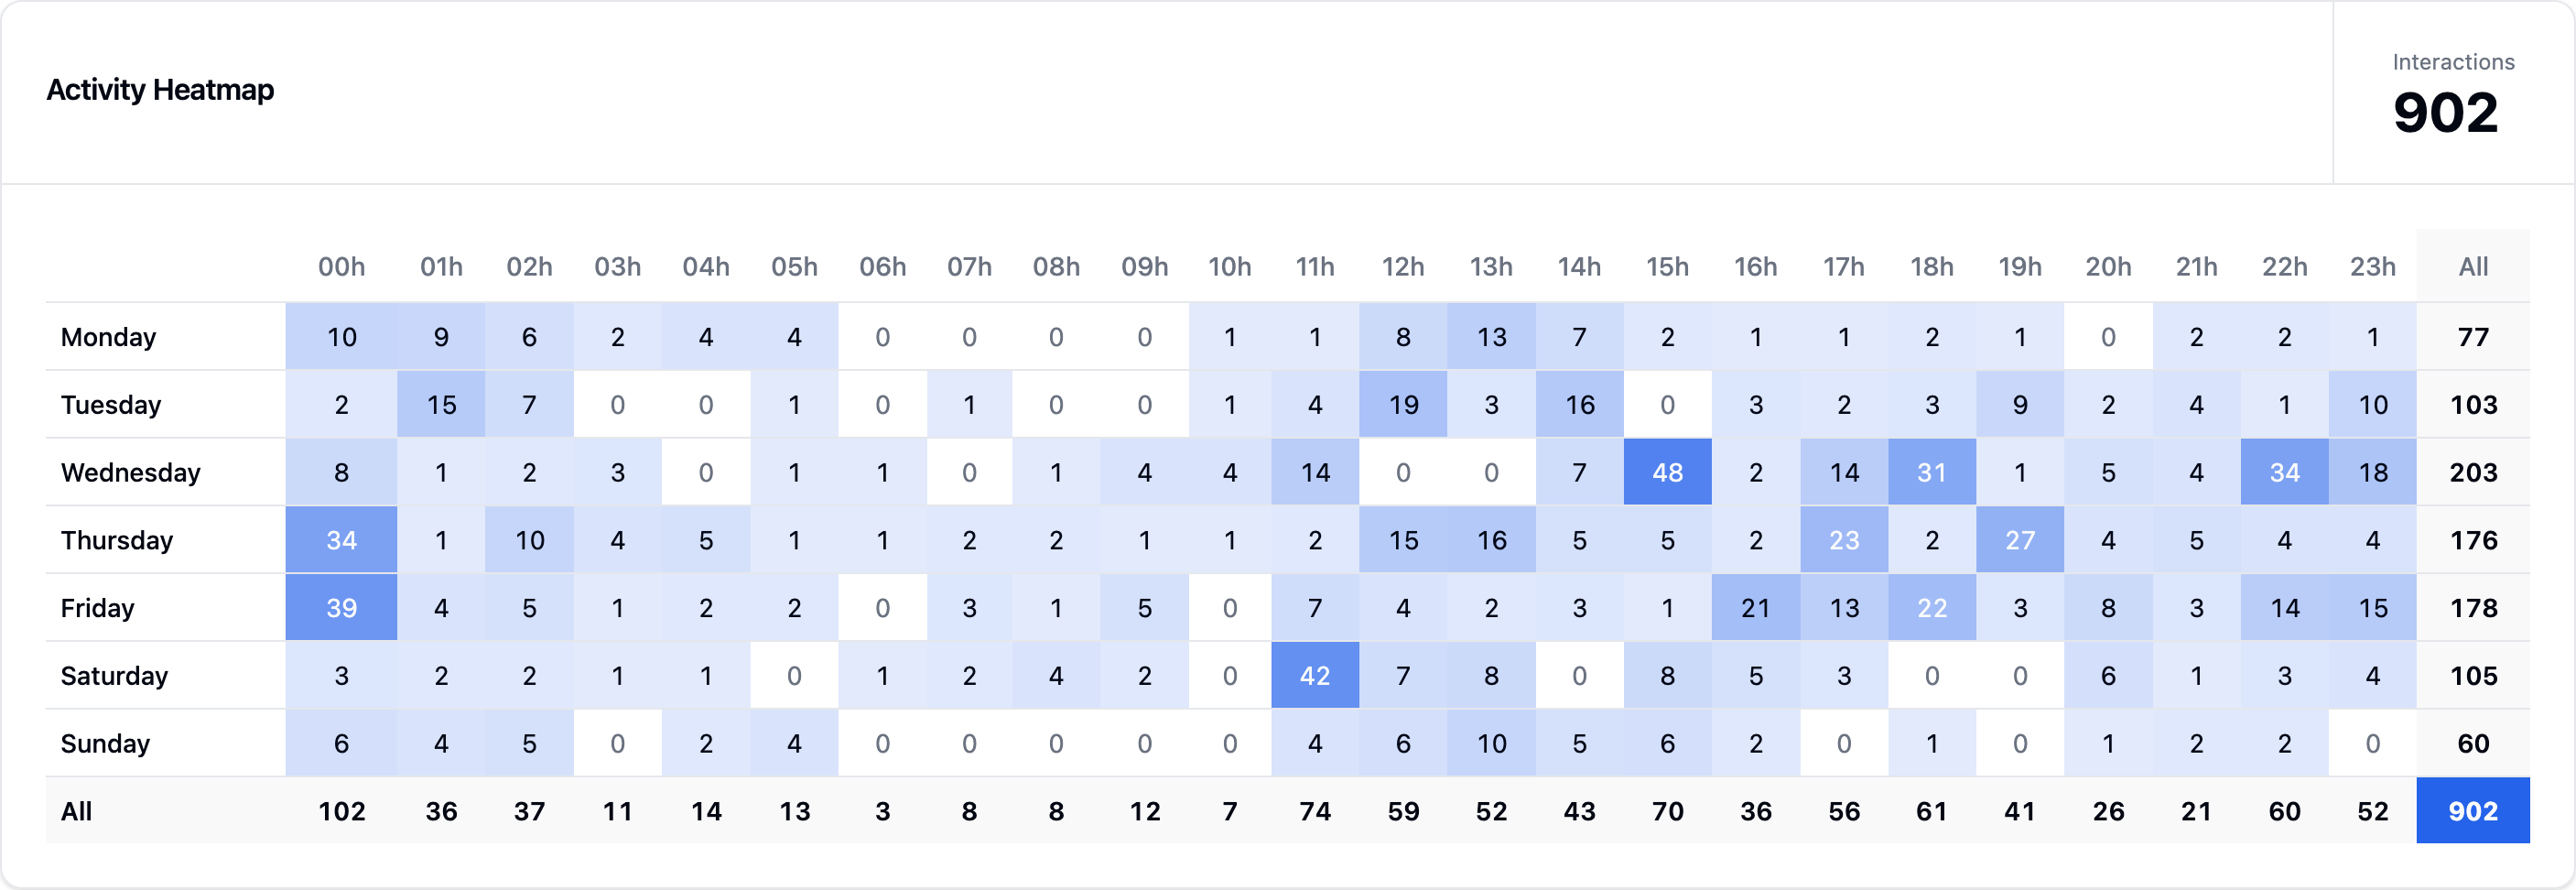The image size is (2576, 890).
Task: Click the Thursday 19h cell showing 27
Action: pos(2020,540)
